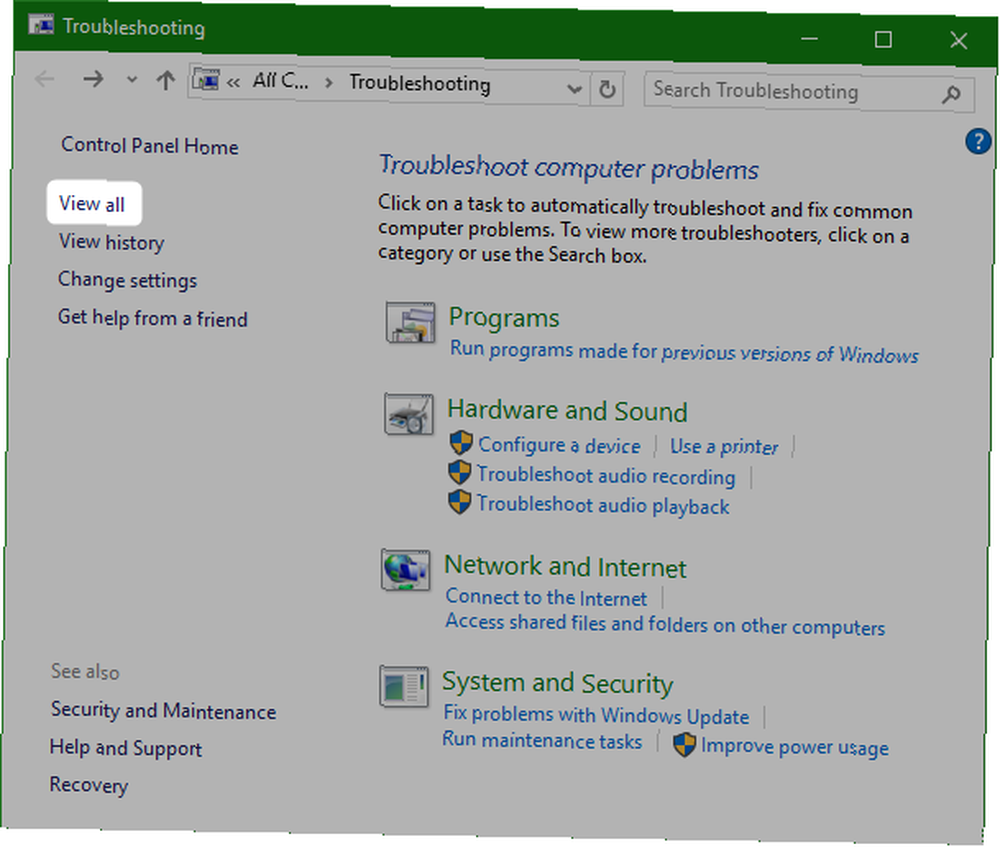Start Troubleshoot audio recording
This screenshot has height=847, width=1000.
[606, 476]
